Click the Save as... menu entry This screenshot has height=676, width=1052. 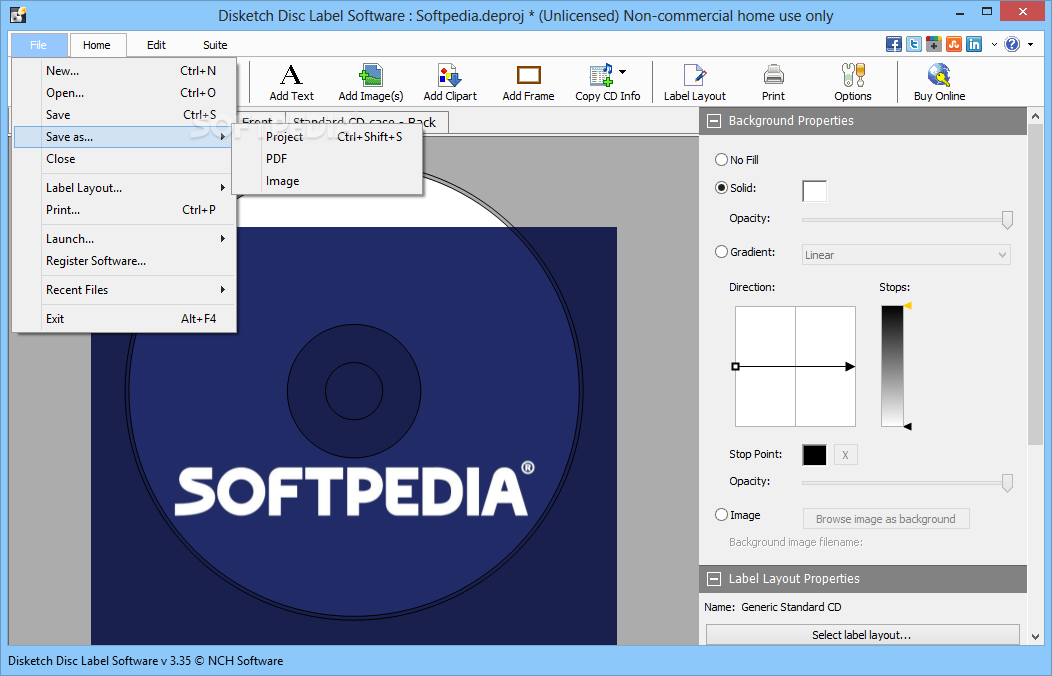(x=125, y=137)
